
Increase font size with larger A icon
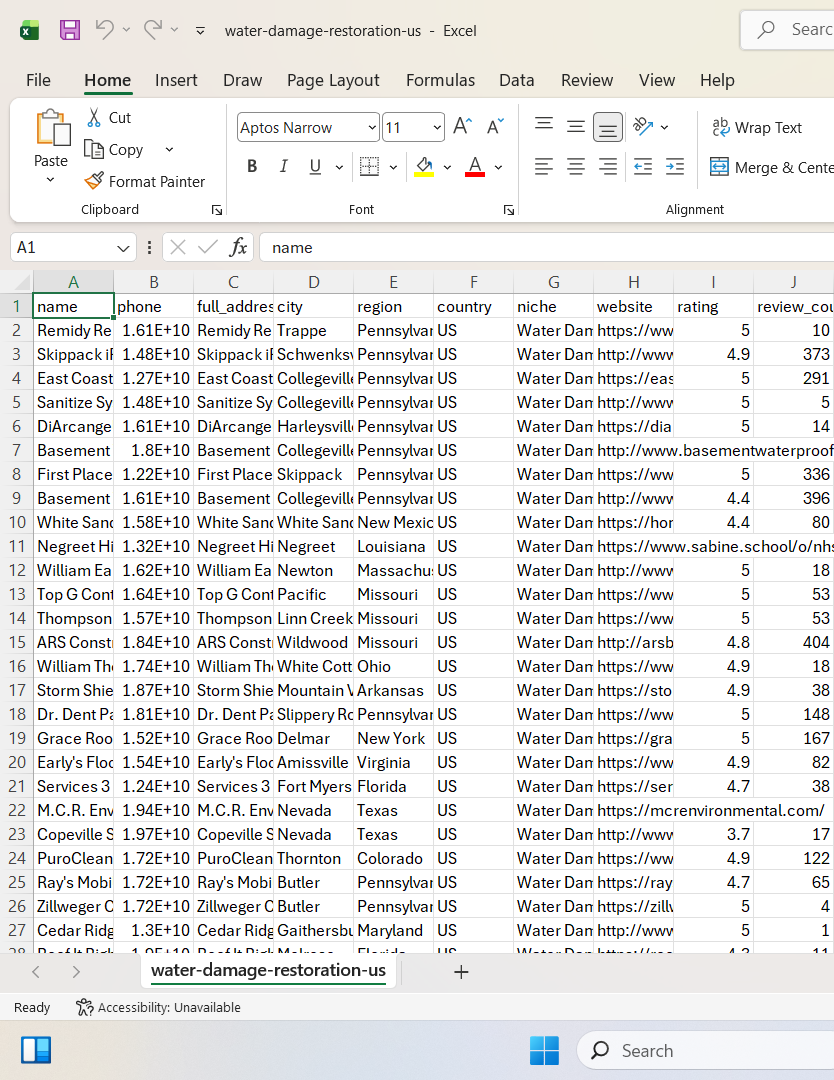coord(462,127)
